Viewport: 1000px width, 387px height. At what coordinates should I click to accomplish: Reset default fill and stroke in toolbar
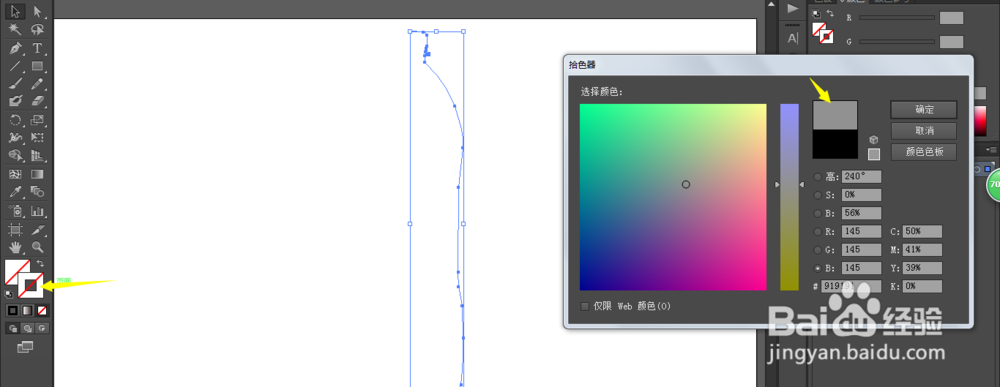(x=9, y=294)
